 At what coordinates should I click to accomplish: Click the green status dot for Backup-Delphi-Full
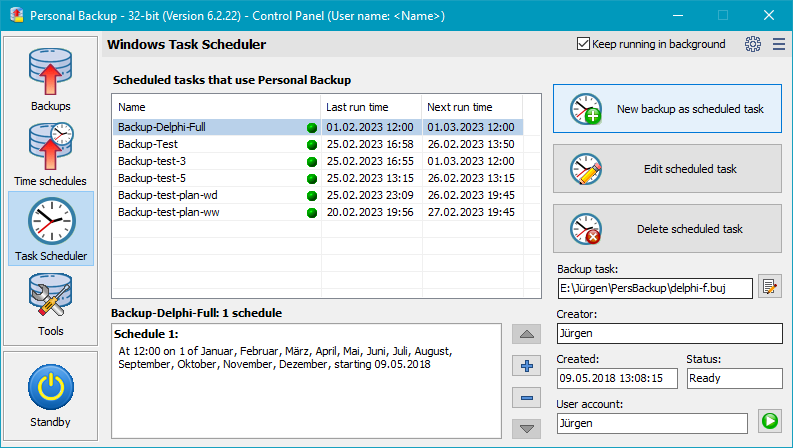coord(312,128)
